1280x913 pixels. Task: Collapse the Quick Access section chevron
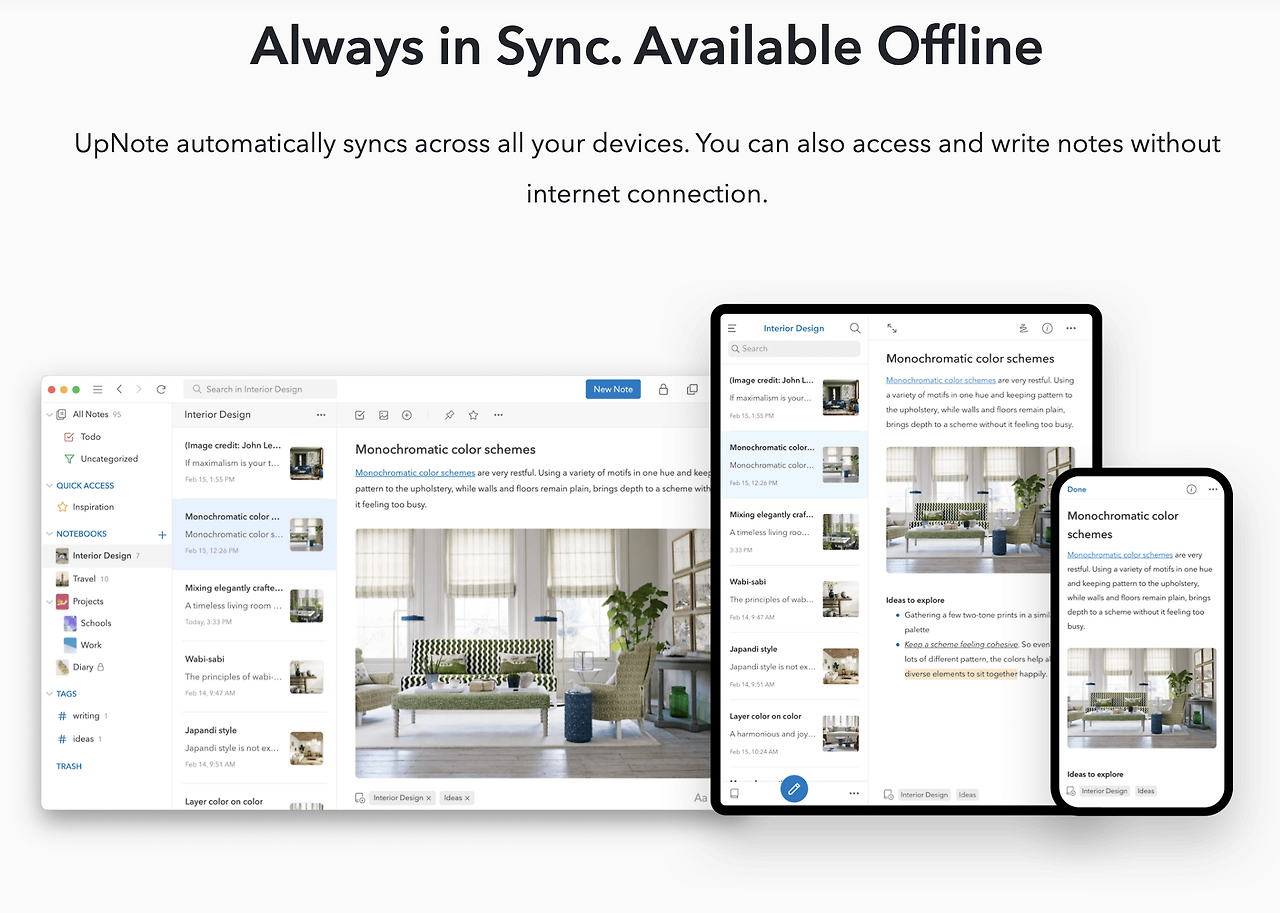tap(50, 486)
